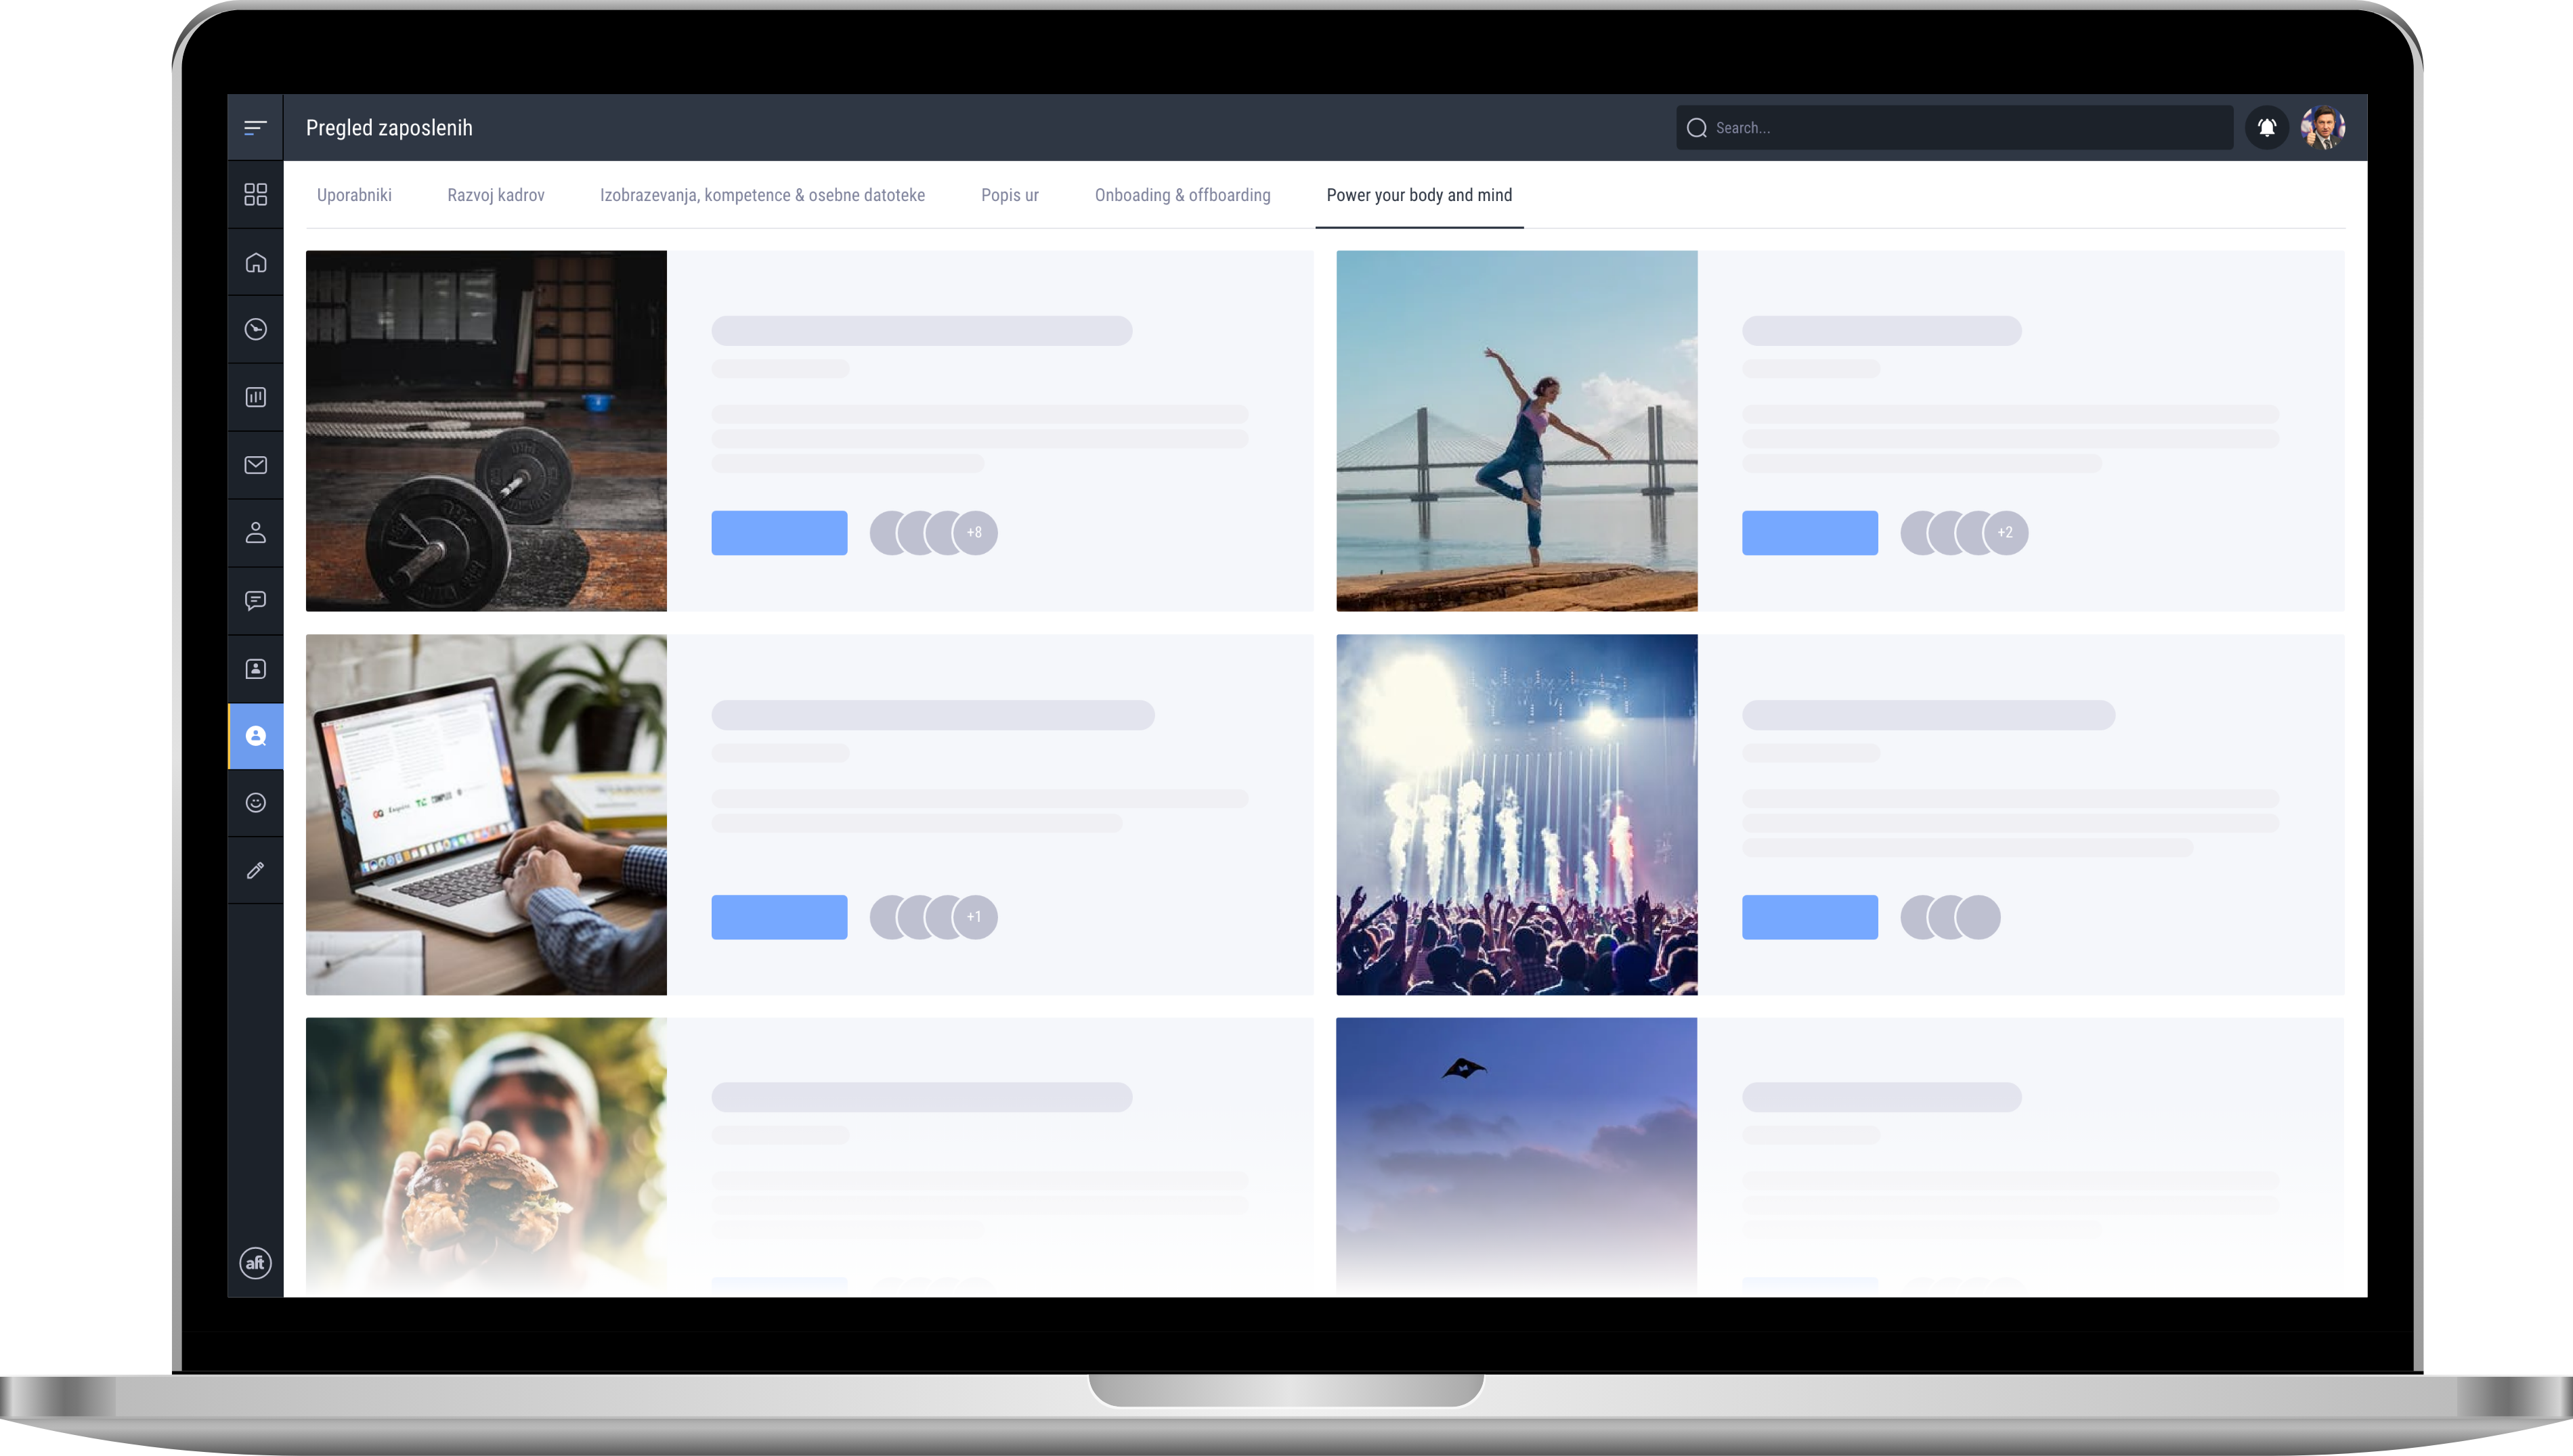2573x1456 pixels.
Task: Open the dumbbell gym thumbnail
Action: [x=486, y=431]
